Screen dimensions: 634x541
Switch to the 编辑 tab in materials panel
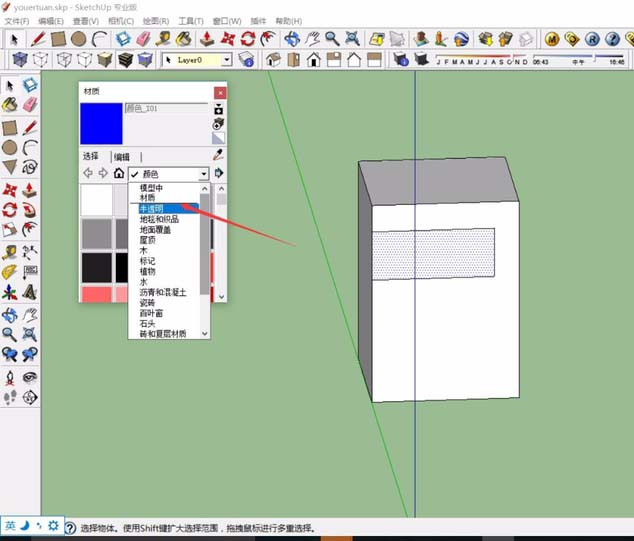point(121,157)
